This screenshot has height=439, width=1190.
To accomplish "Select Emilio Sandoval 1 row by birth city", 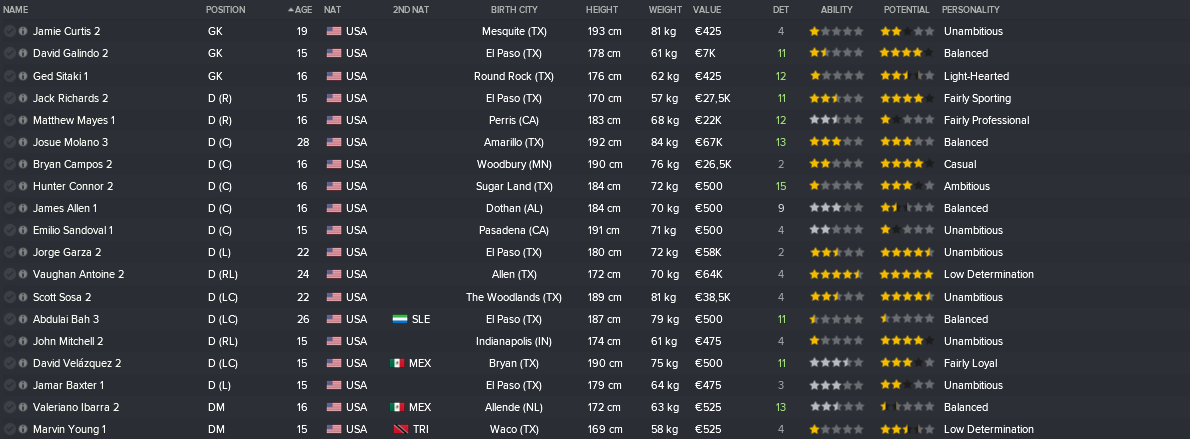I will tap(514, 231).
